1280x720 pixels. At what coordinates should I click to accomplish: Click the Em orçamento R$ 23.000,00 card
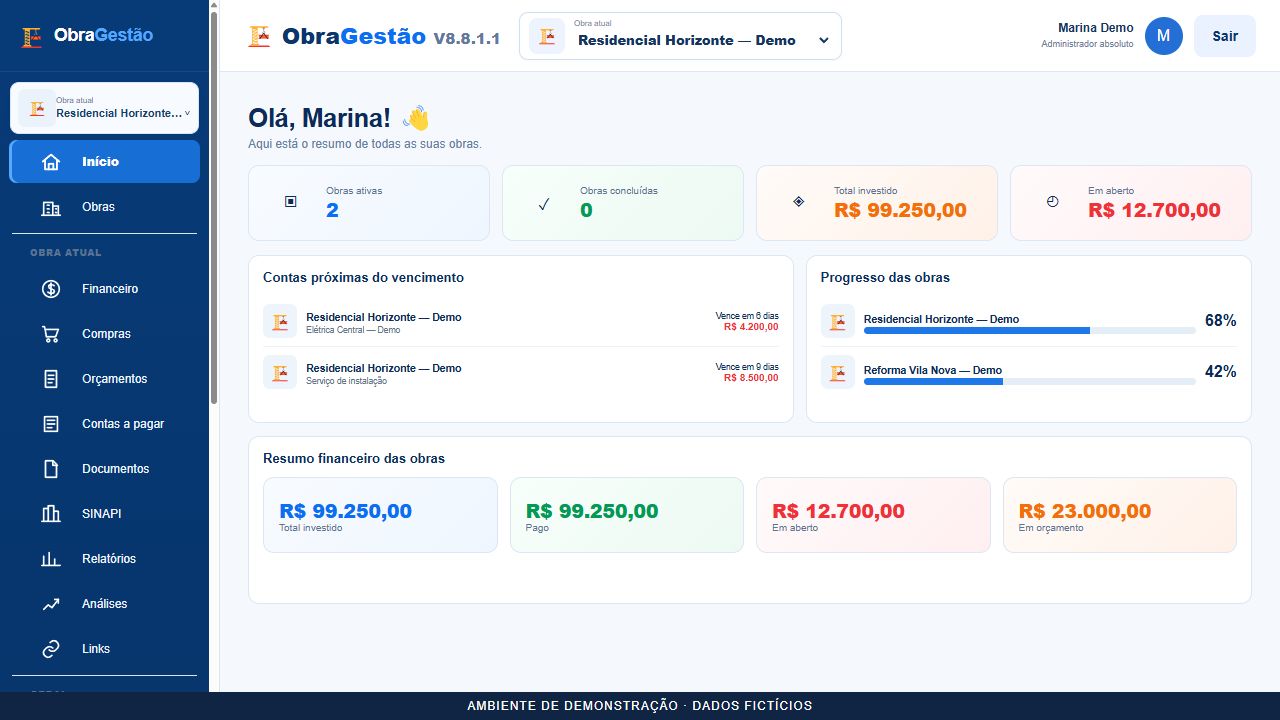(x=1120, y=515)
